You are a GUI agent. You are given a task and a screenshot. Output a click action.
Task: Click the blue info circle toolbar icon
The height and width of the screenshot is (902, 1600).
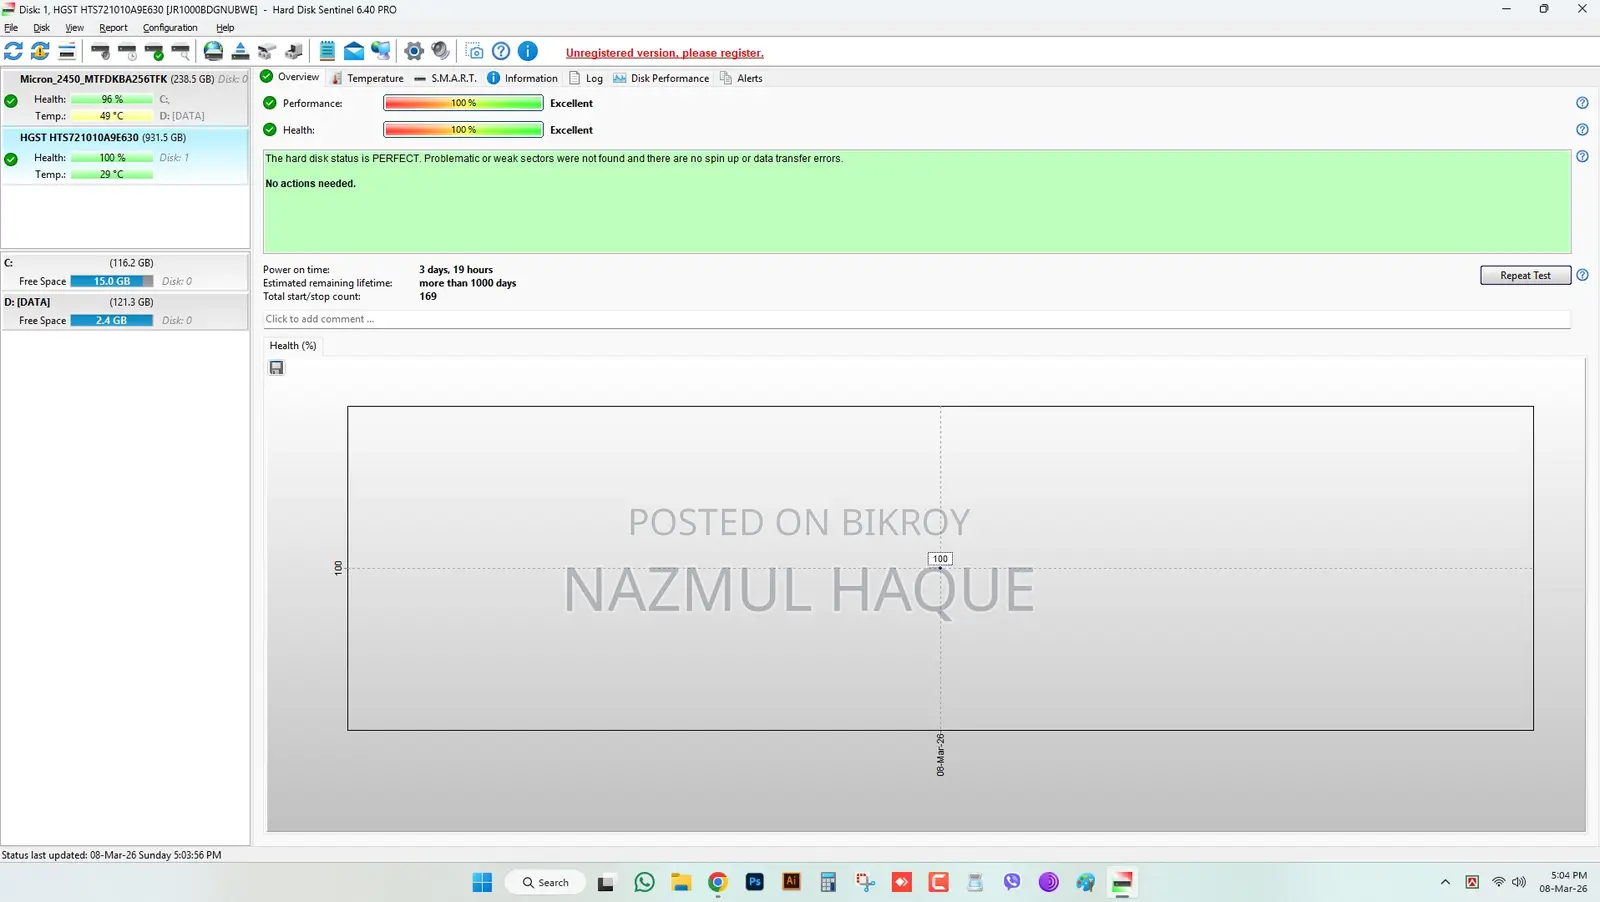click(528, 51)
